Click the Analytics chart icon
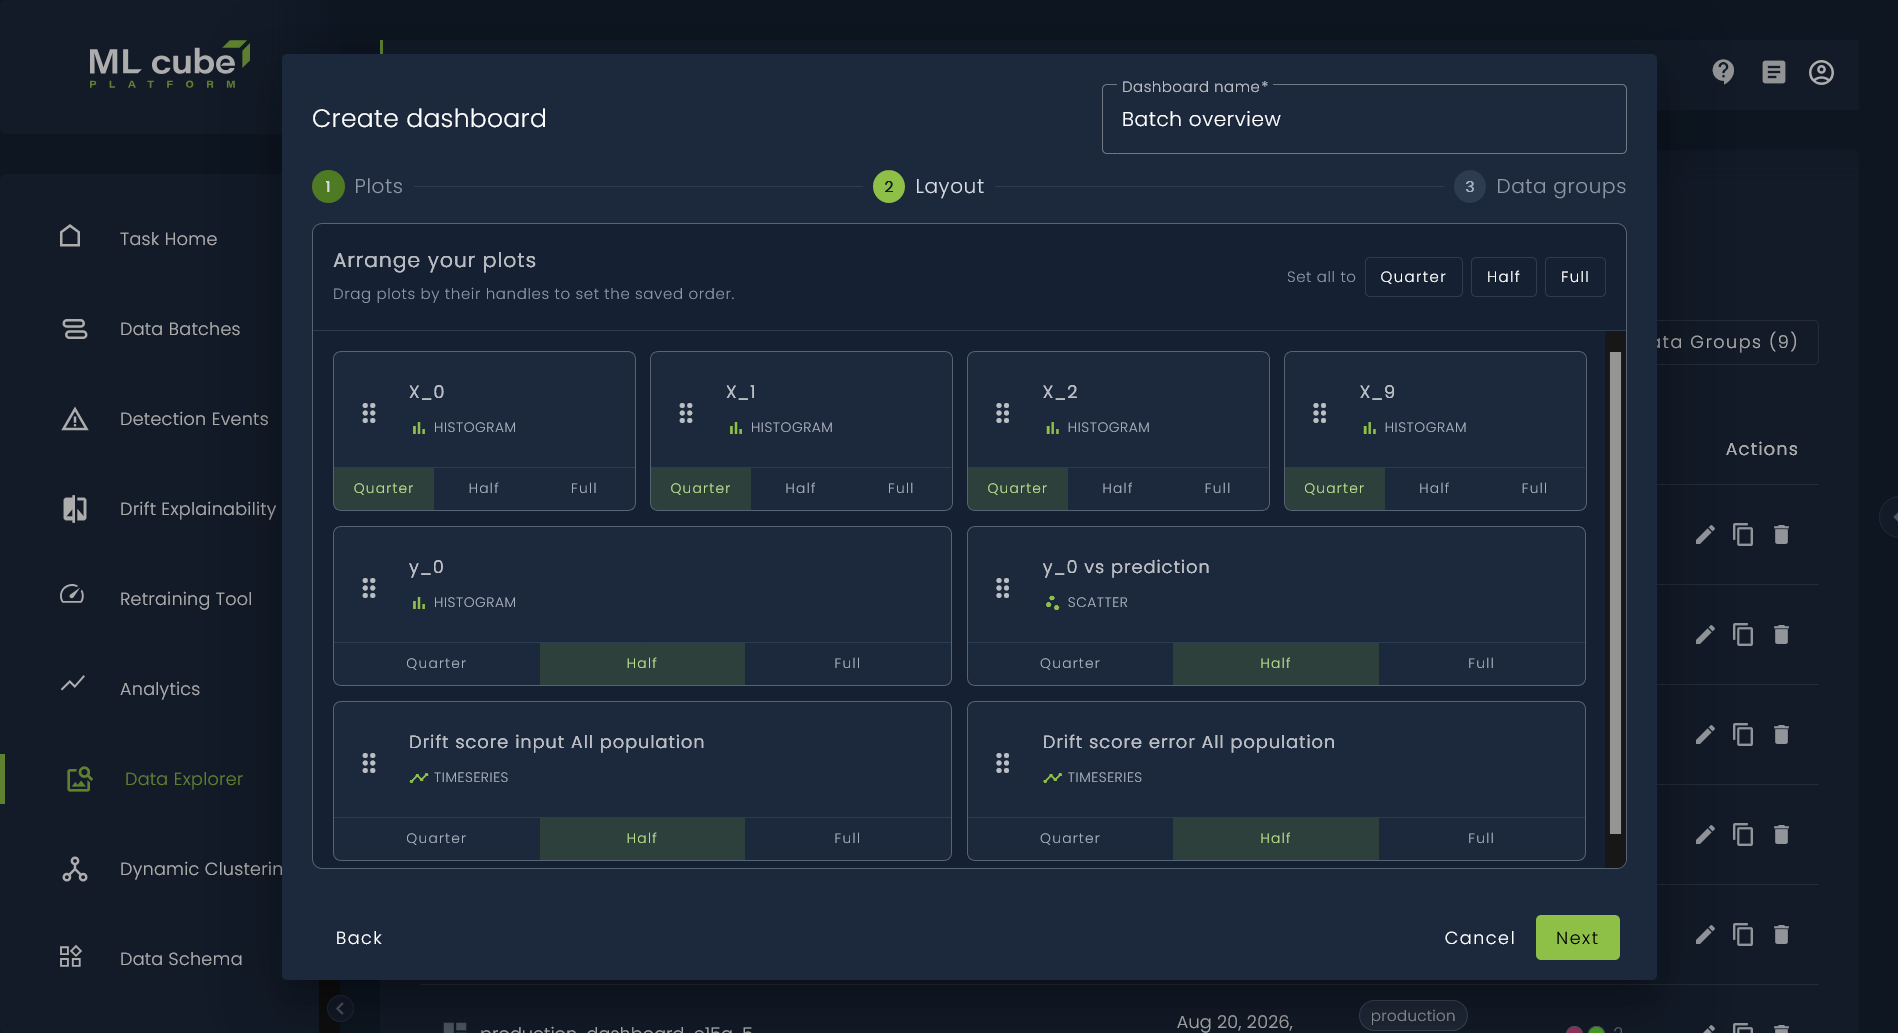This screenshot has width=1898, height=1033. [73, 684]
